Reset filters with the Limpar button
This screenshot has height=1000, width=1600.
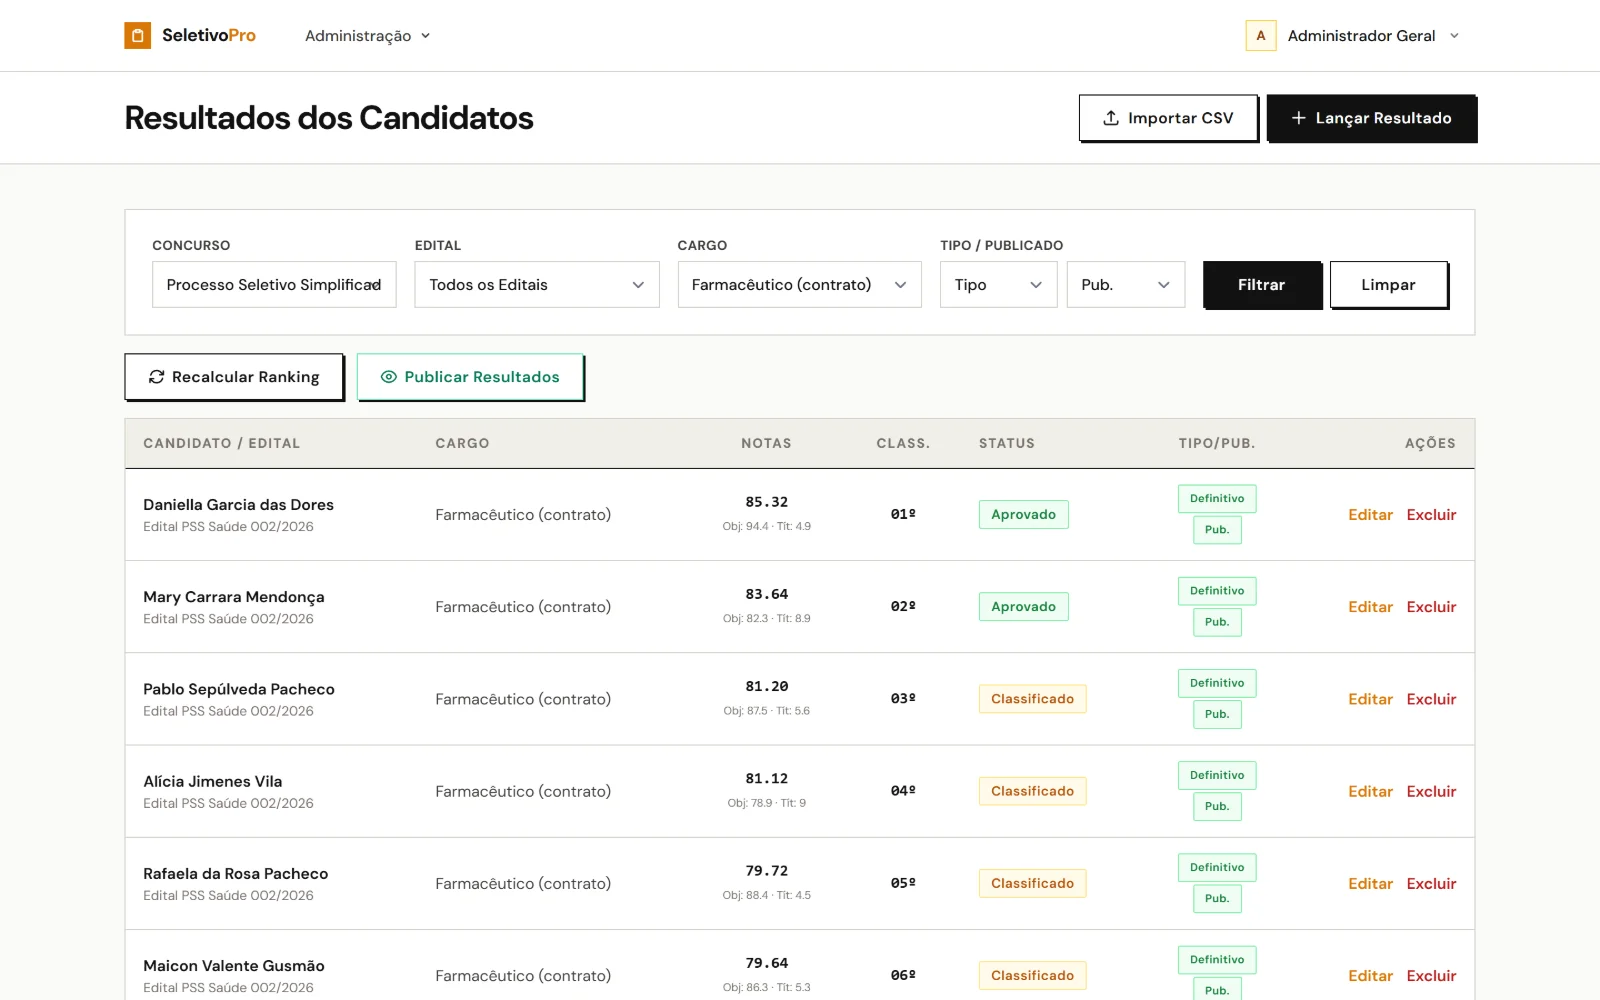click(x=1388, y=285)
